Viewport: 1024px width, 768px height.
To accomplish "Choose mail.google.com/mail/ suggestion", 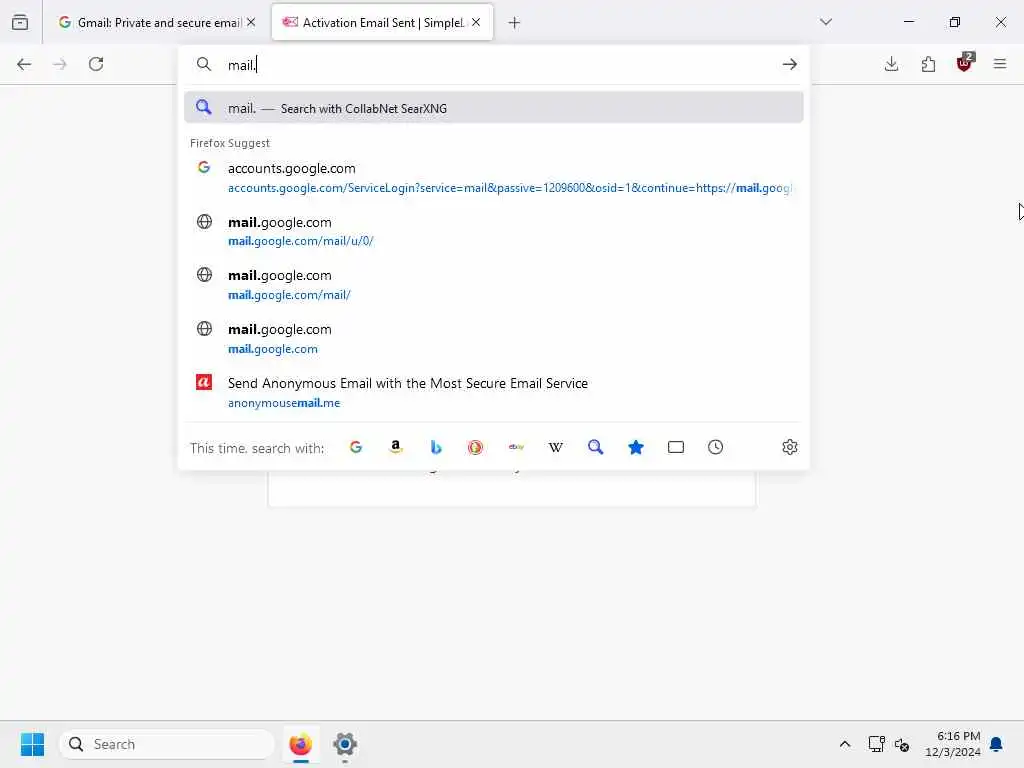I will 494,285.
